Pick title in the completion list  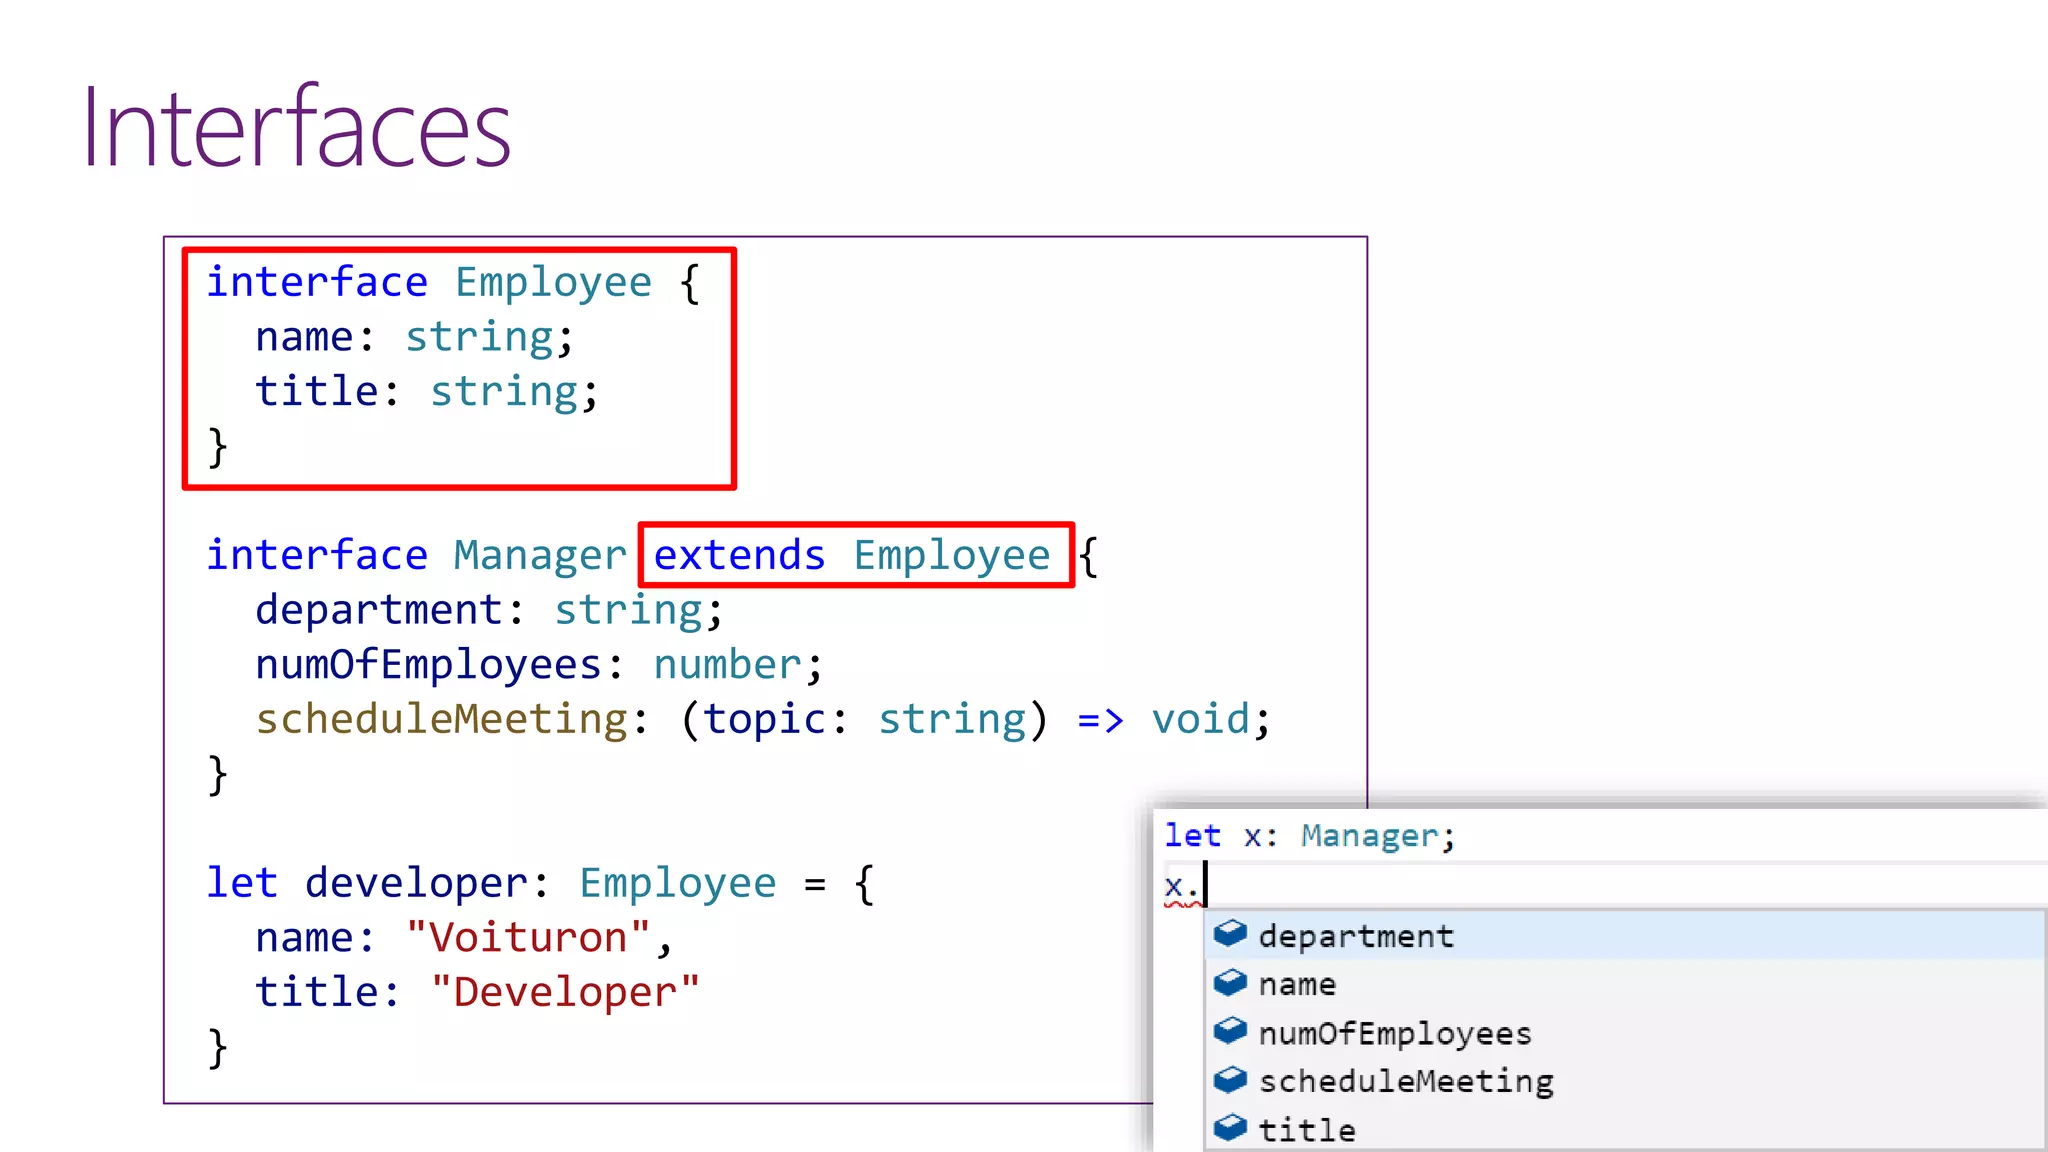1625,1129
